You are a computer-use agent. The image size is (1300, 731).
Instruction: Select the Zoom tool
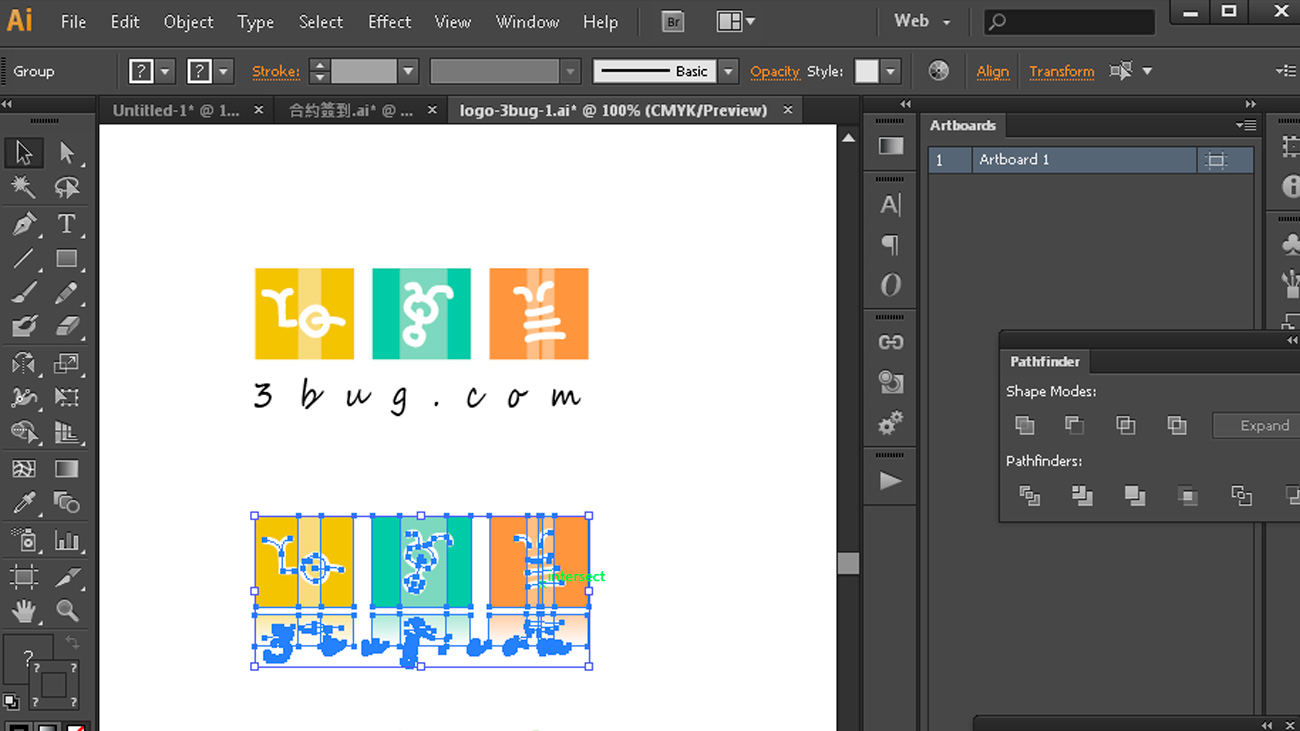(67, 610)
